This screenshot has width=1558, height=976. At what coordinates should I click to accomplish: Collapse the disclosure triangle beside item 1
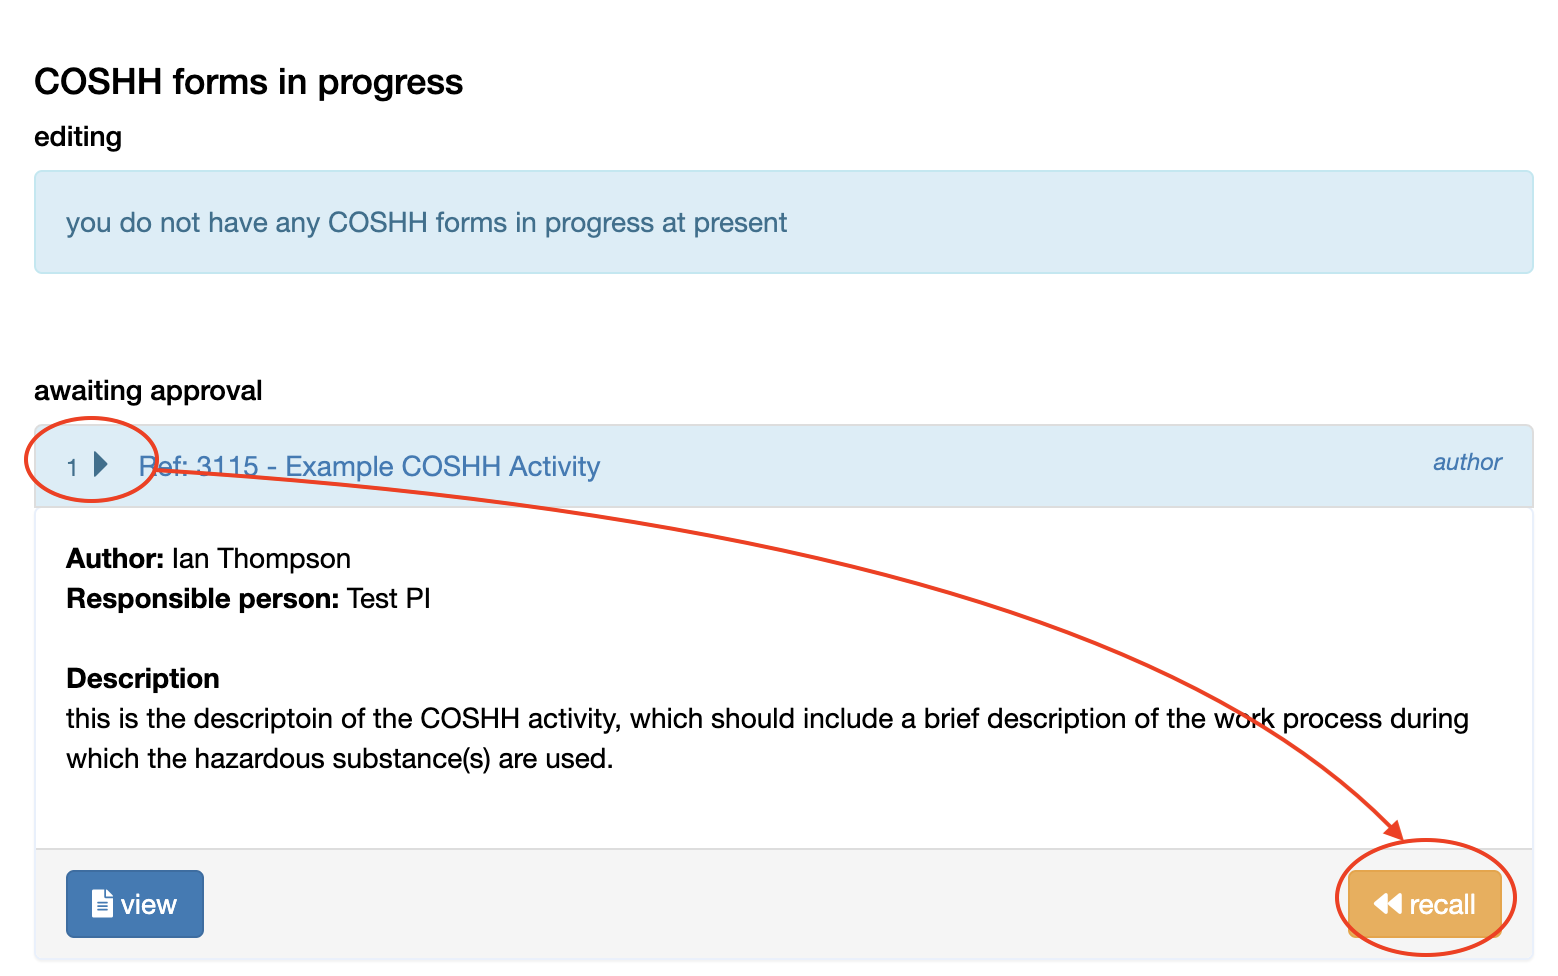coord(100,464)
